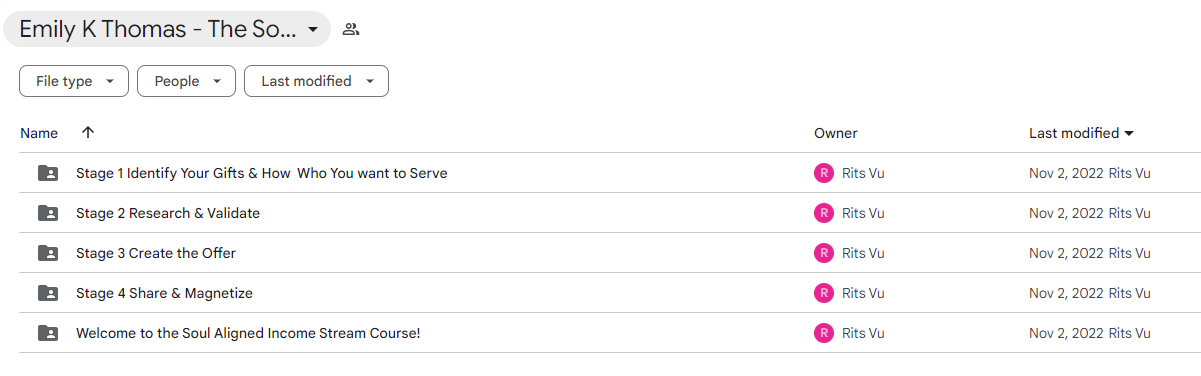Screen dimensions: 1201x376
Task: Click the folder icon next to Stage 3 Create the Offer
Action: [48, 253]
